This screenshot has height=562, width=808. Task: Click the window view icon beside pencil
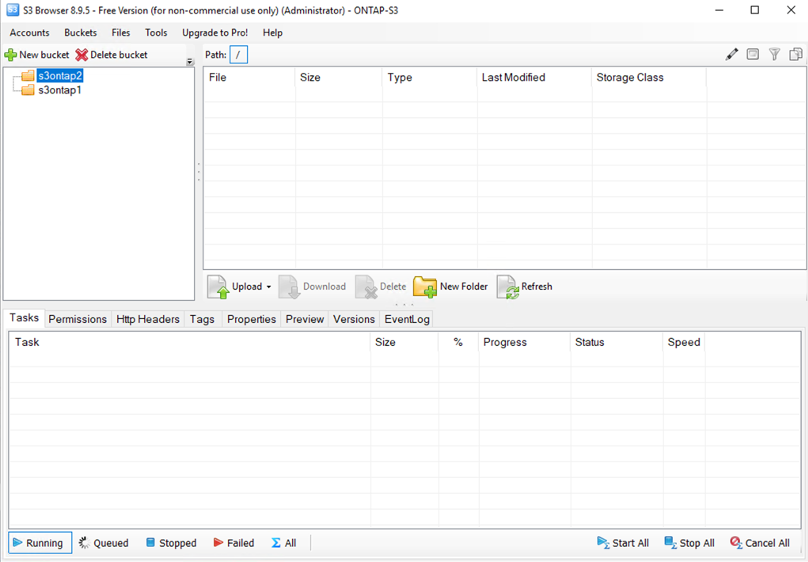click(x=752, y=54)
